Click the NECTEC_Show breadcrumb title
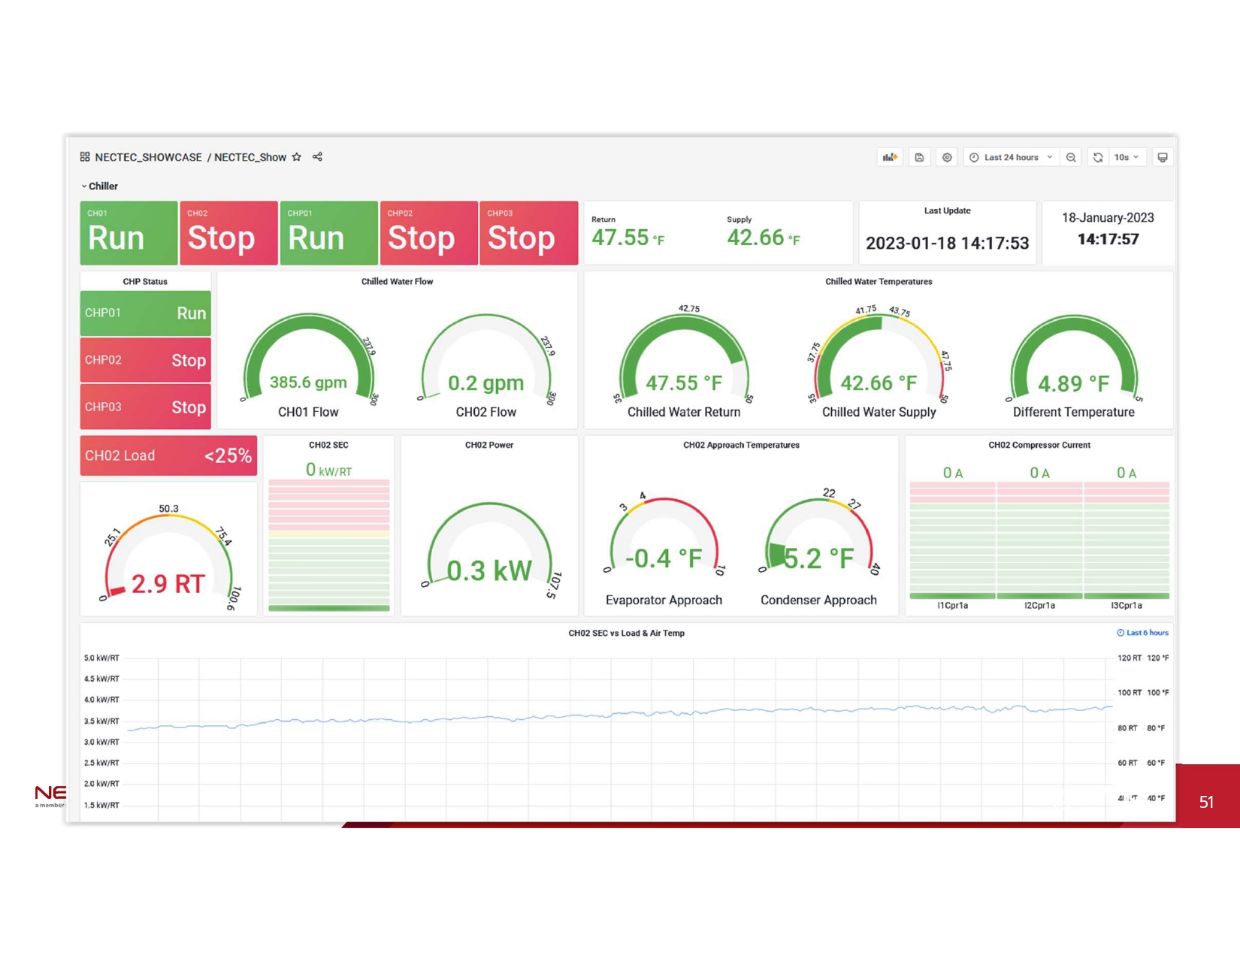The image size is (1240, 959). 250,157
